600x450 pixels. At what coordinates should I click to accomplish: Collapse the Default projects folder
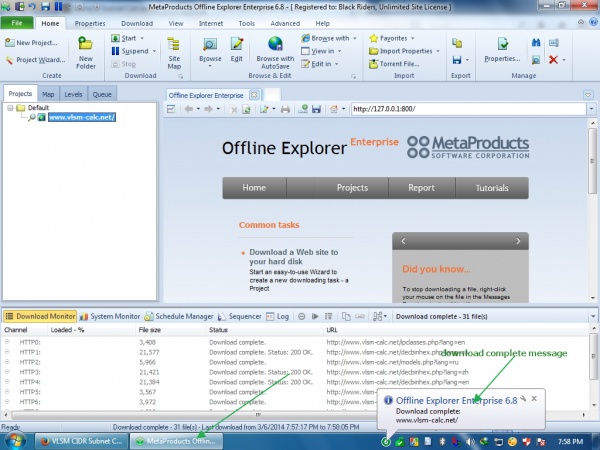coord(11,107)
